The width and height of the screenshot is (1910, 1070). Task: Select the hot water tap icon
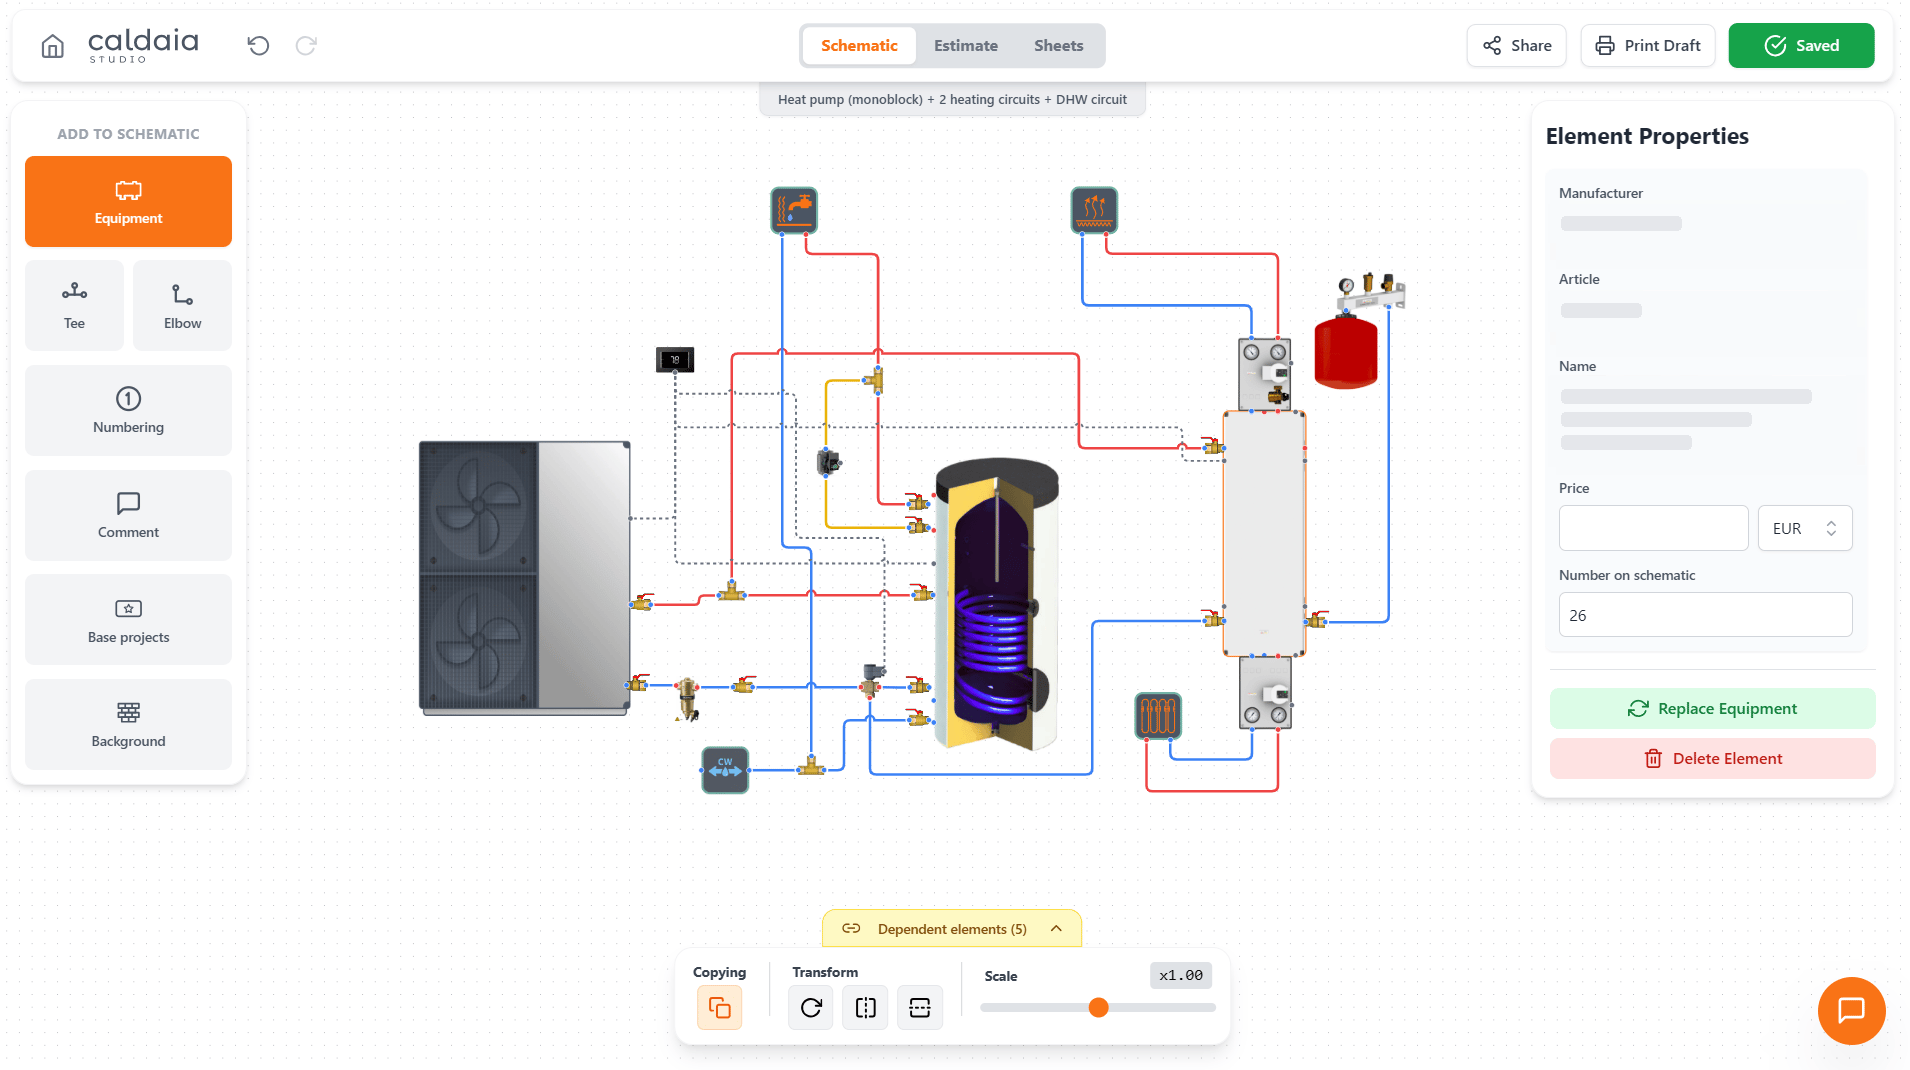pyautogui.click(x=794, y=210)
